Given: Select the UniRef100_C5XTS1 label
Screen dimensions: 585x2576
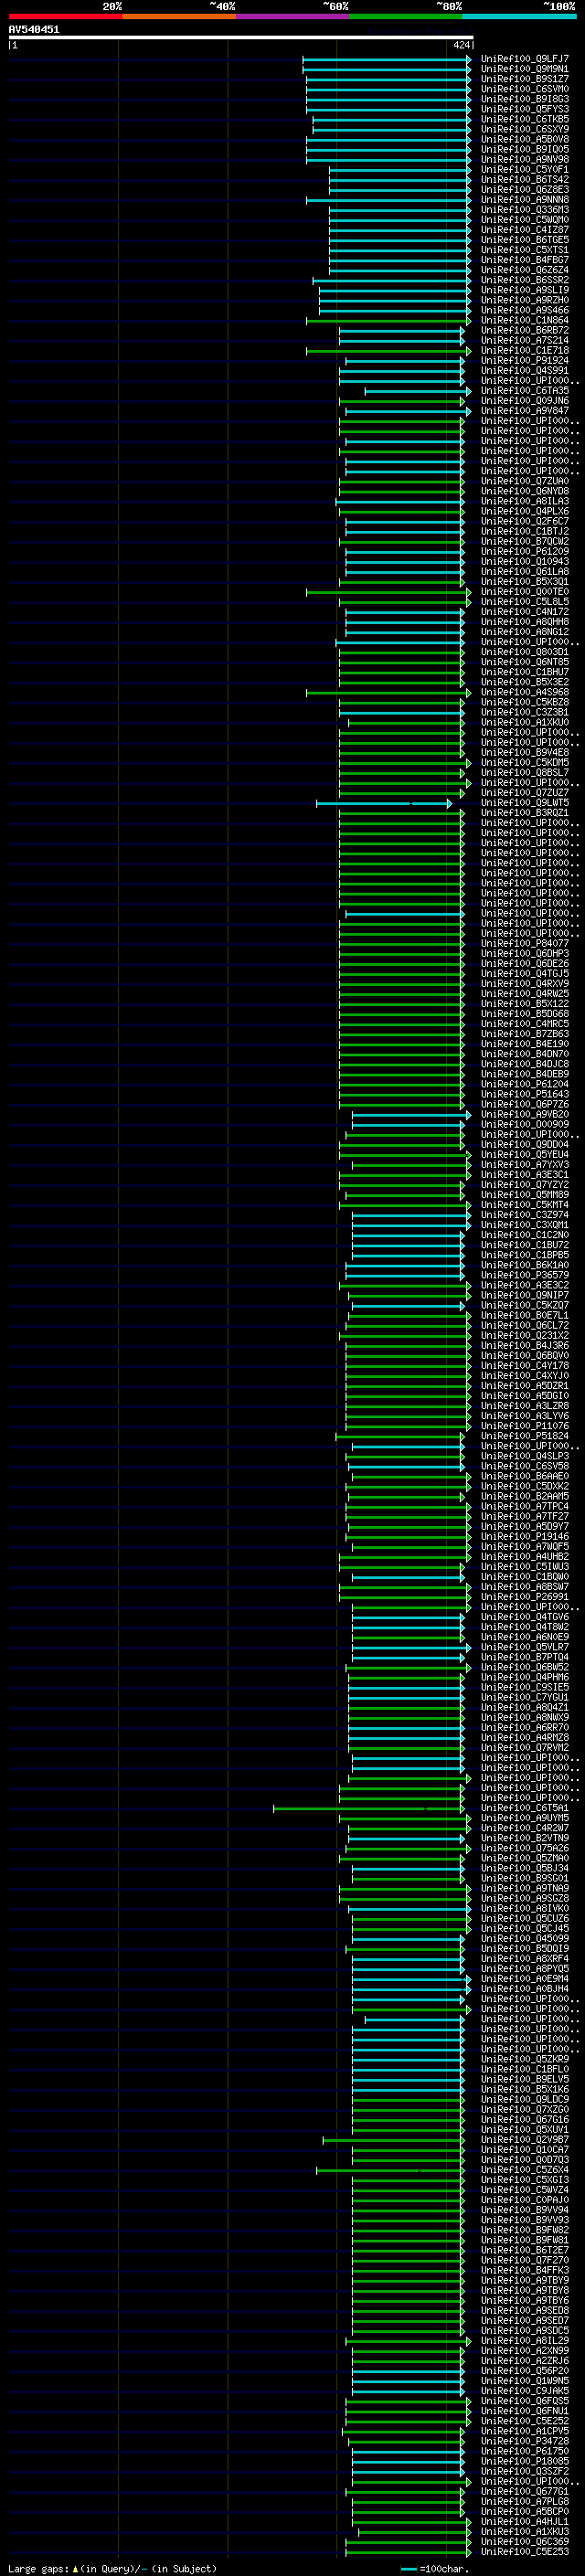Looking at the screenshot, I should coord(524,250).
